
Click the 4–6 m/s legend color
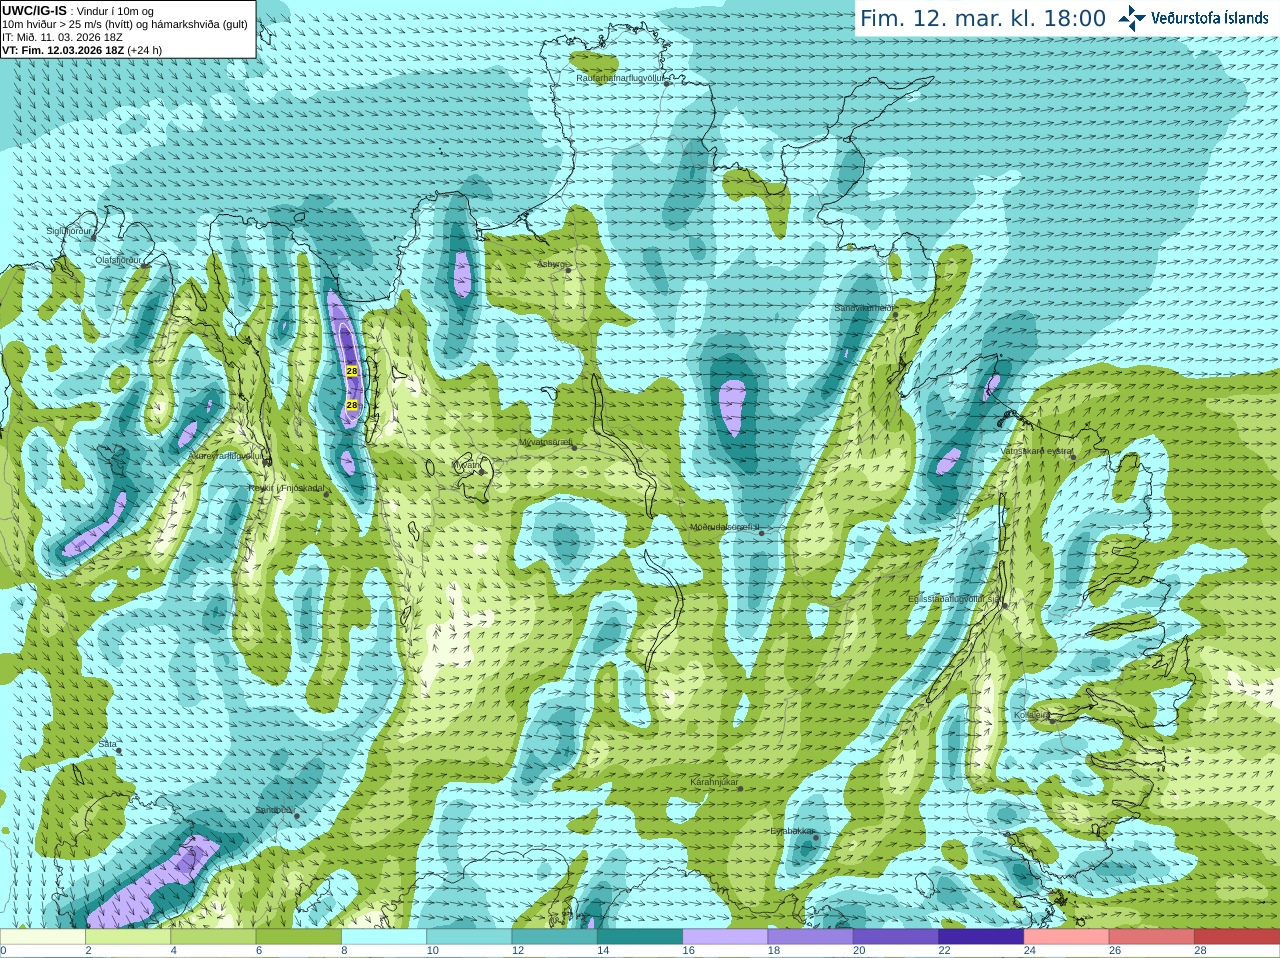[x=215, y=937]
